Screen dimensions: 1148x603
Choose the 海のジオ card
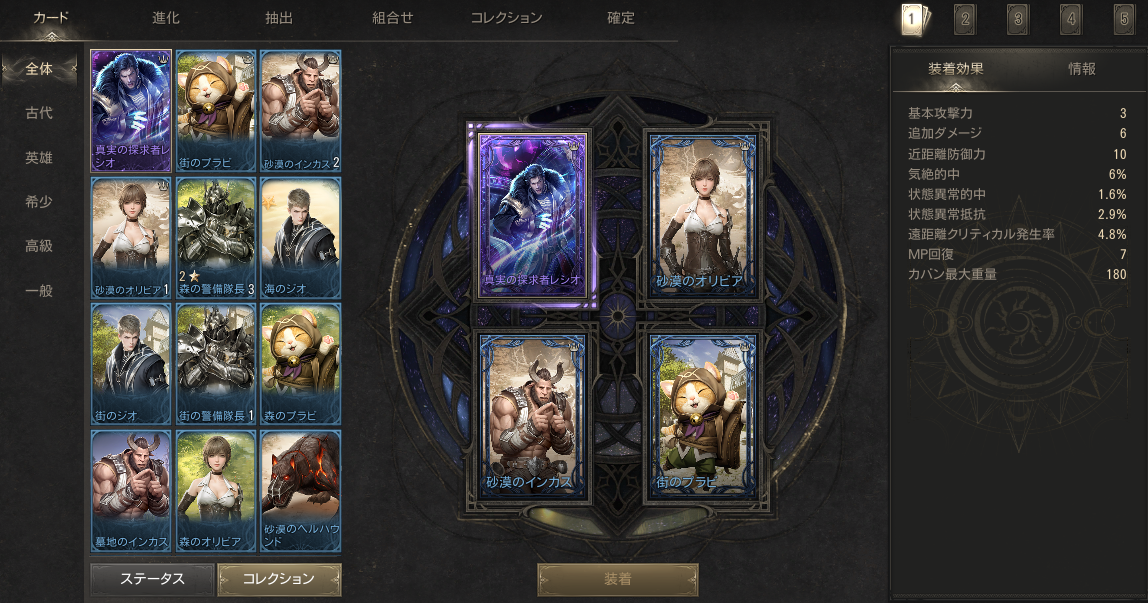300,237
